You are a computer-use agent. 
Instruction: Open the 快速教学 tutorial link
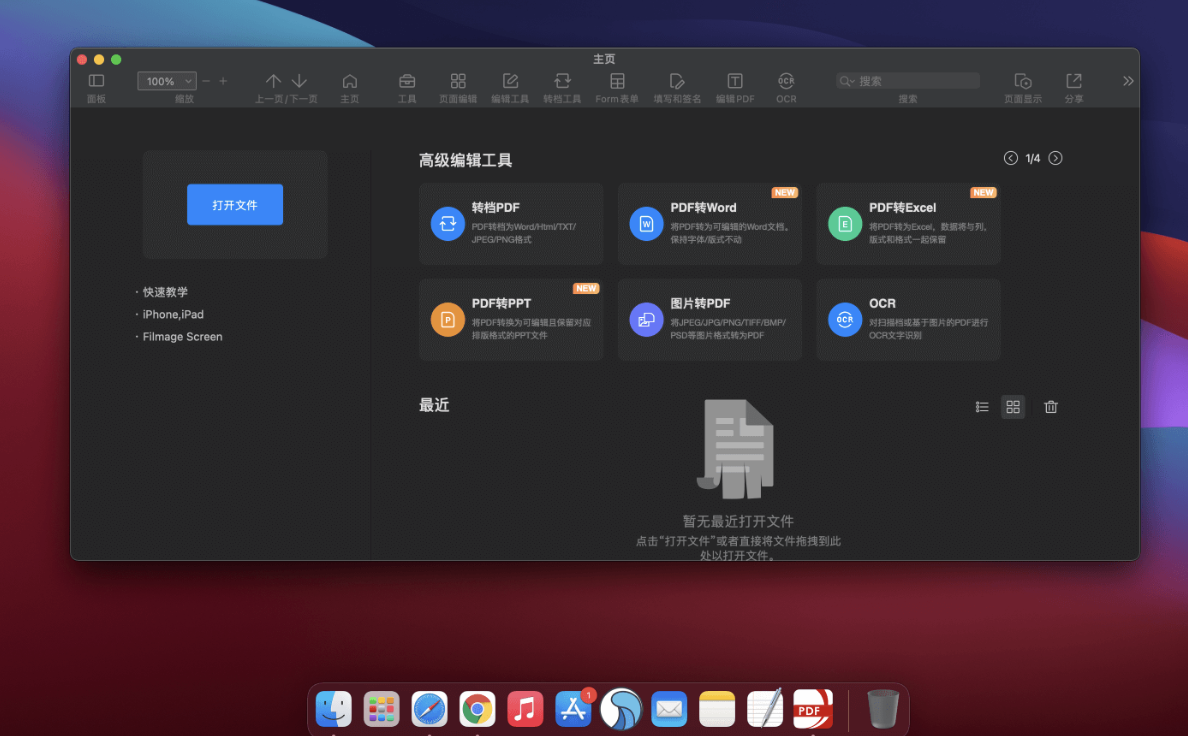pos(165,292)
